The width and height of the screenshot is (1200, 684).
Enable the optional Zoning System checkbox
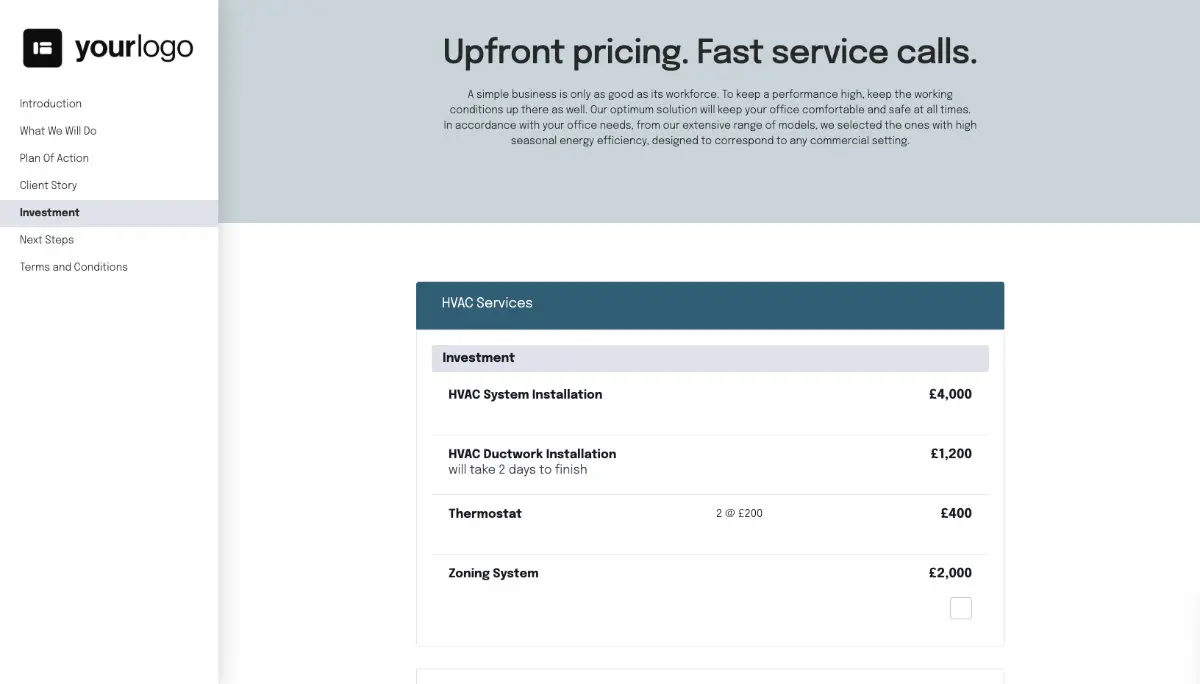tap(960, 607)
